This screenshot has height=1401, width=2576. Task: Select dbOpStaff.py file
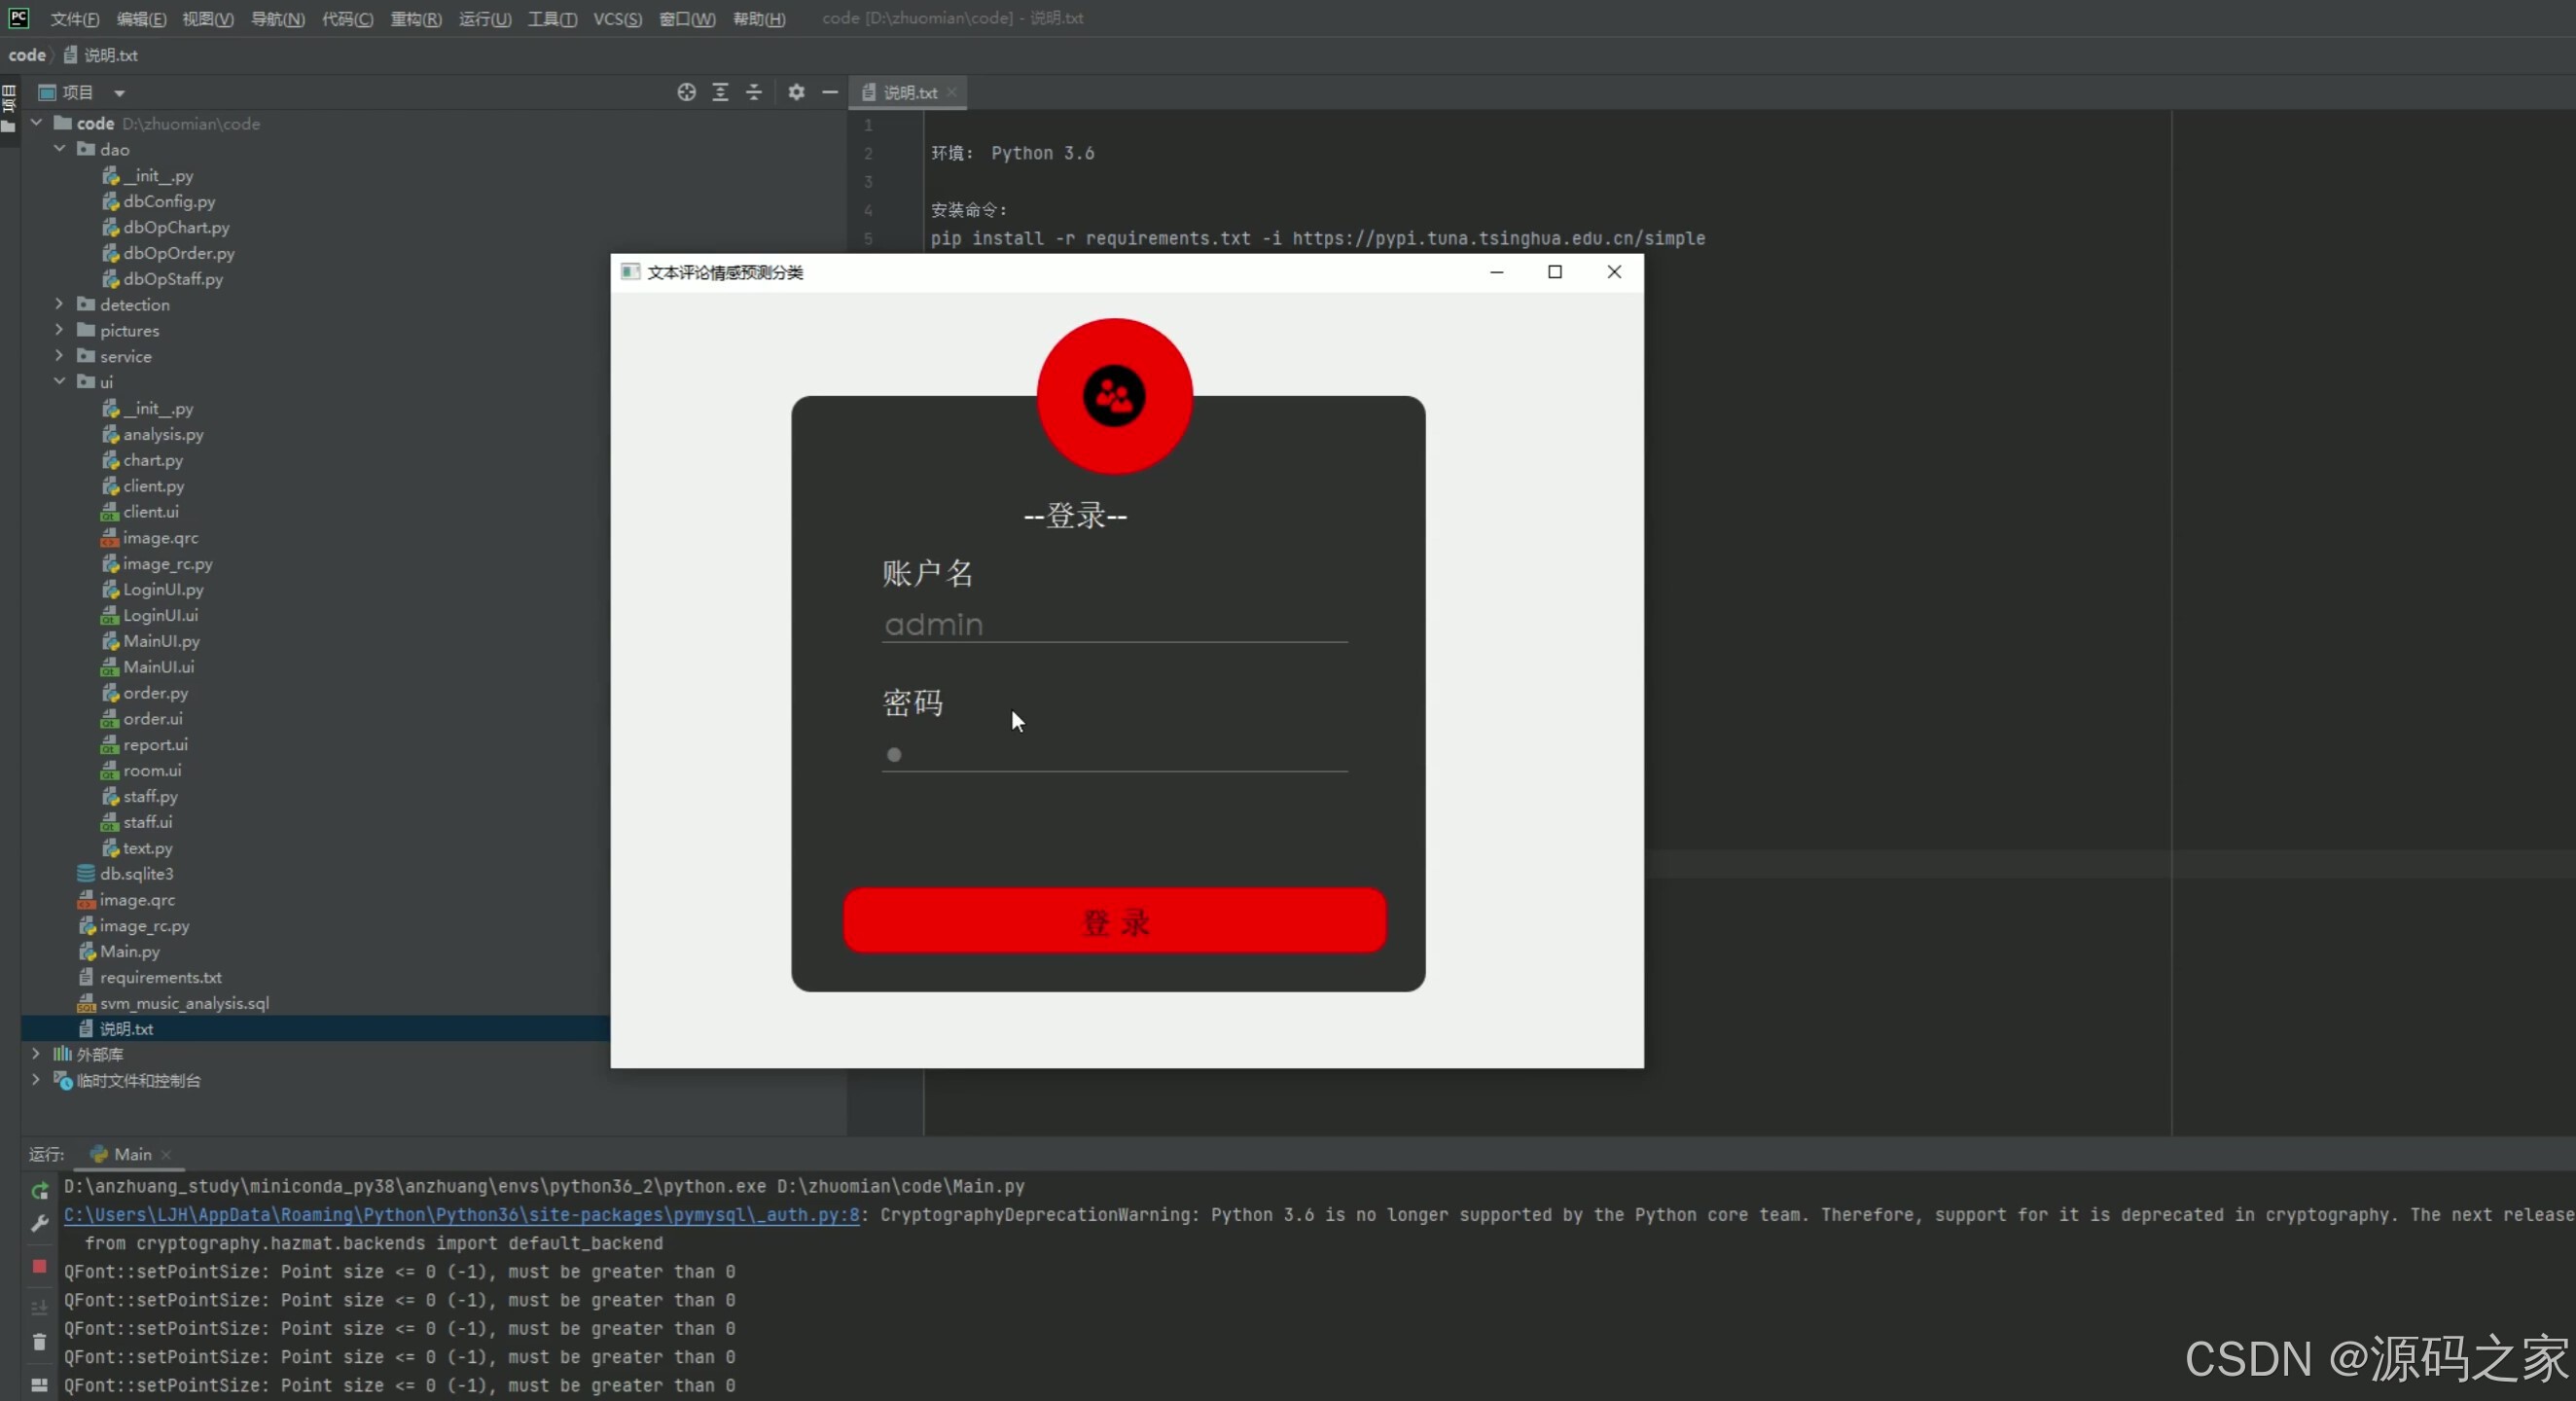pyautogui.click(x=163, y=279)
